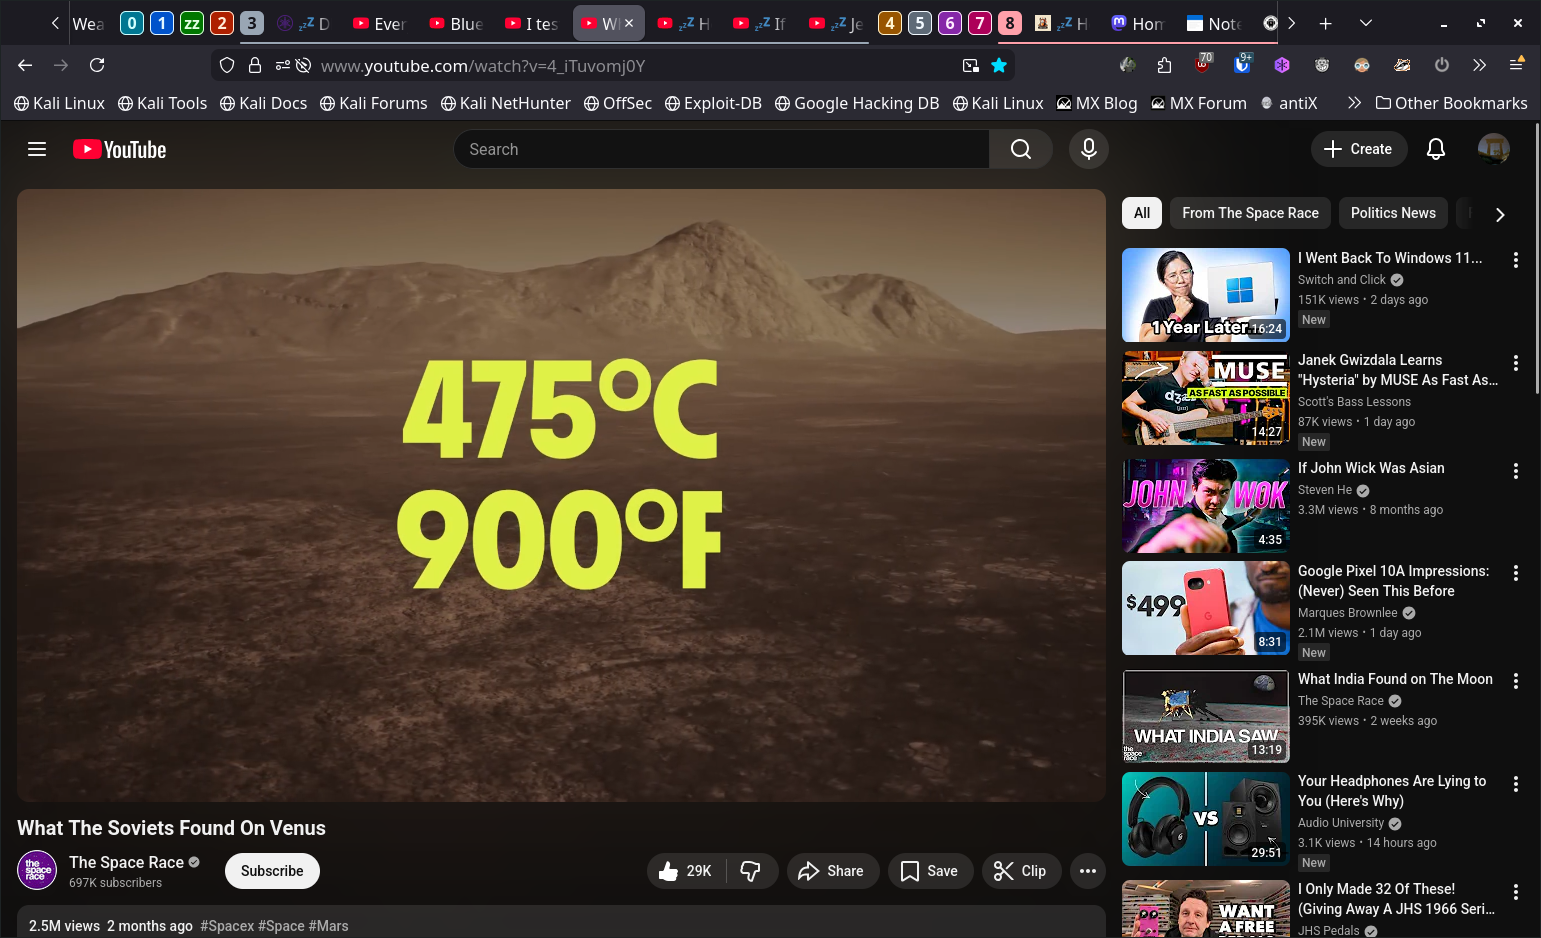The image size is (1541, 938).
Task: Click in the YouTube search field
Action: (x=720, y=149)
